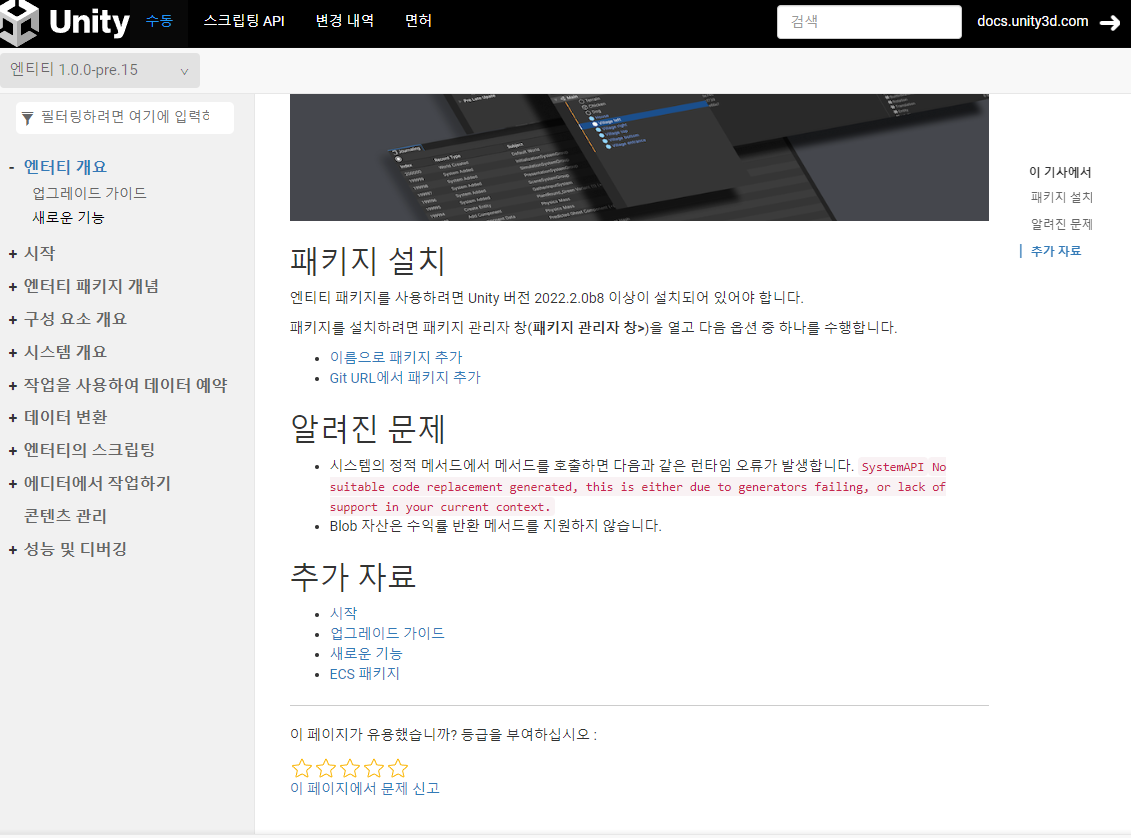Expand the 시작 sidebar section
Image resolution: width=1131 pixels, height=838 pixels.
click(12, 254)
